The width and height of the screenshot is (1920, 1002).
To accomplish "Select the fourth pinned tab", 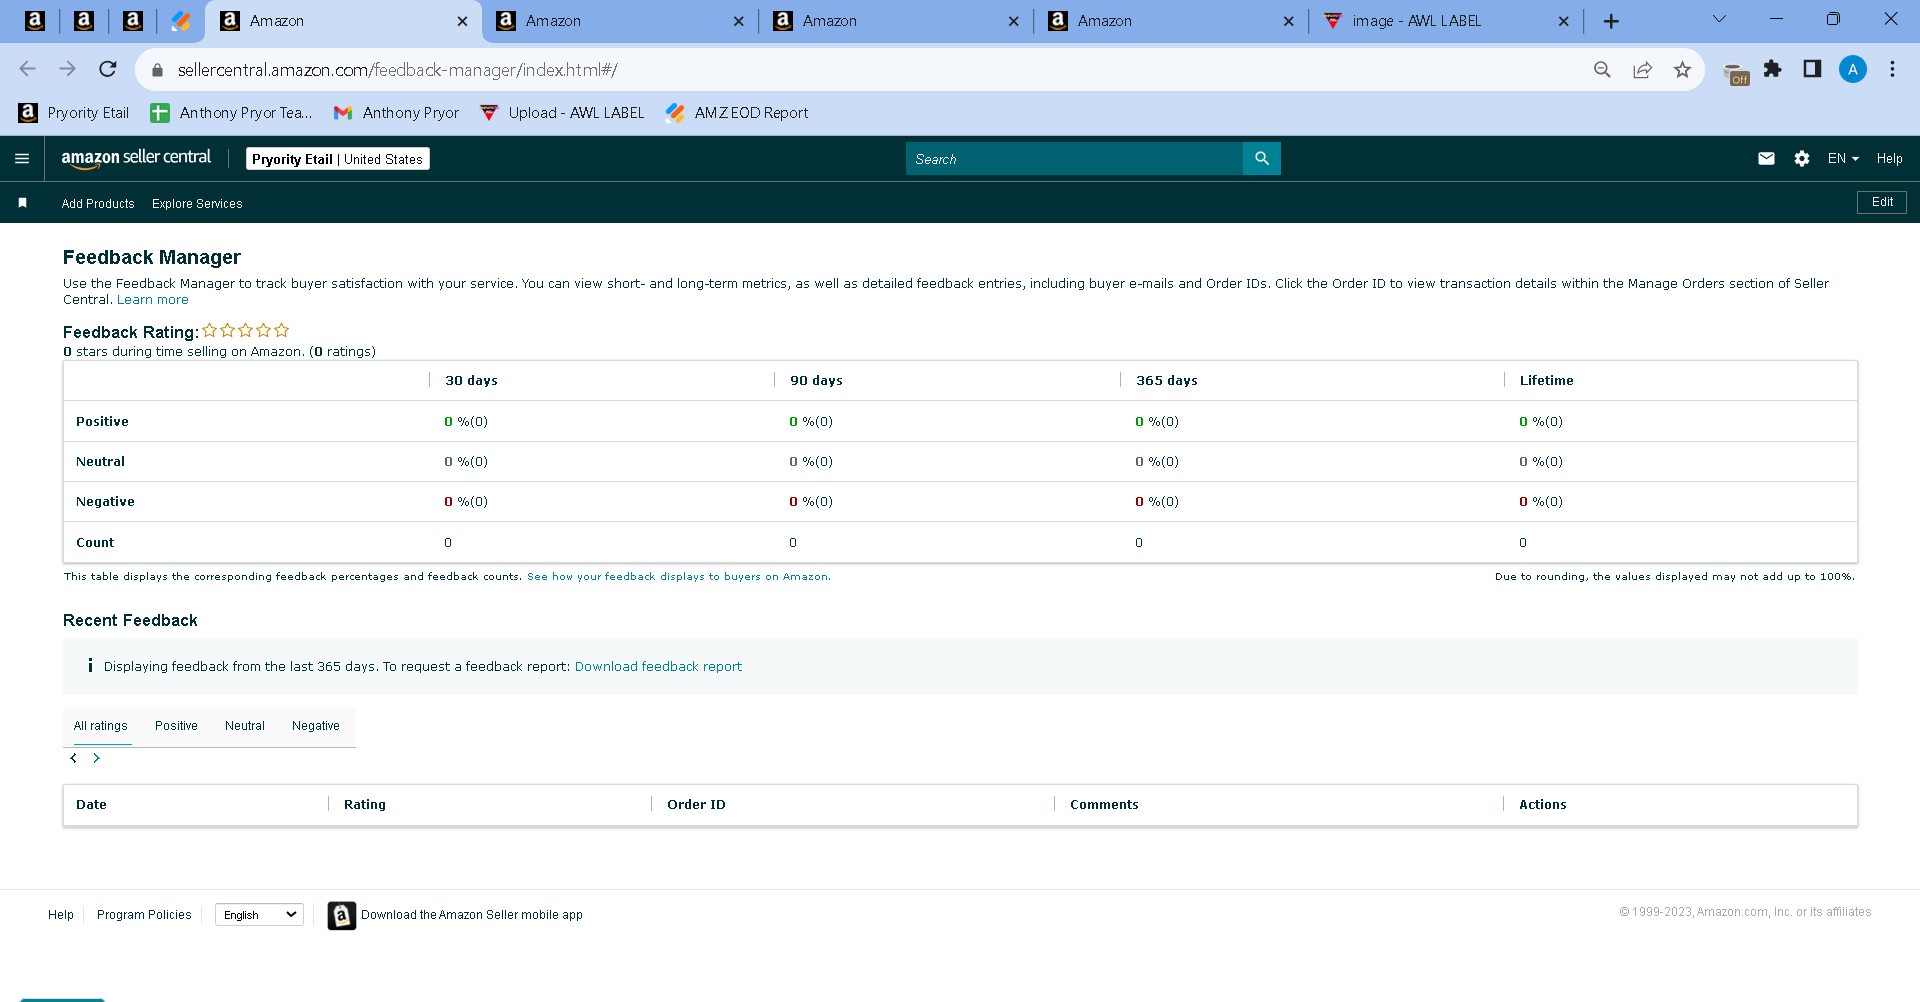I will (x=181, y=21).
